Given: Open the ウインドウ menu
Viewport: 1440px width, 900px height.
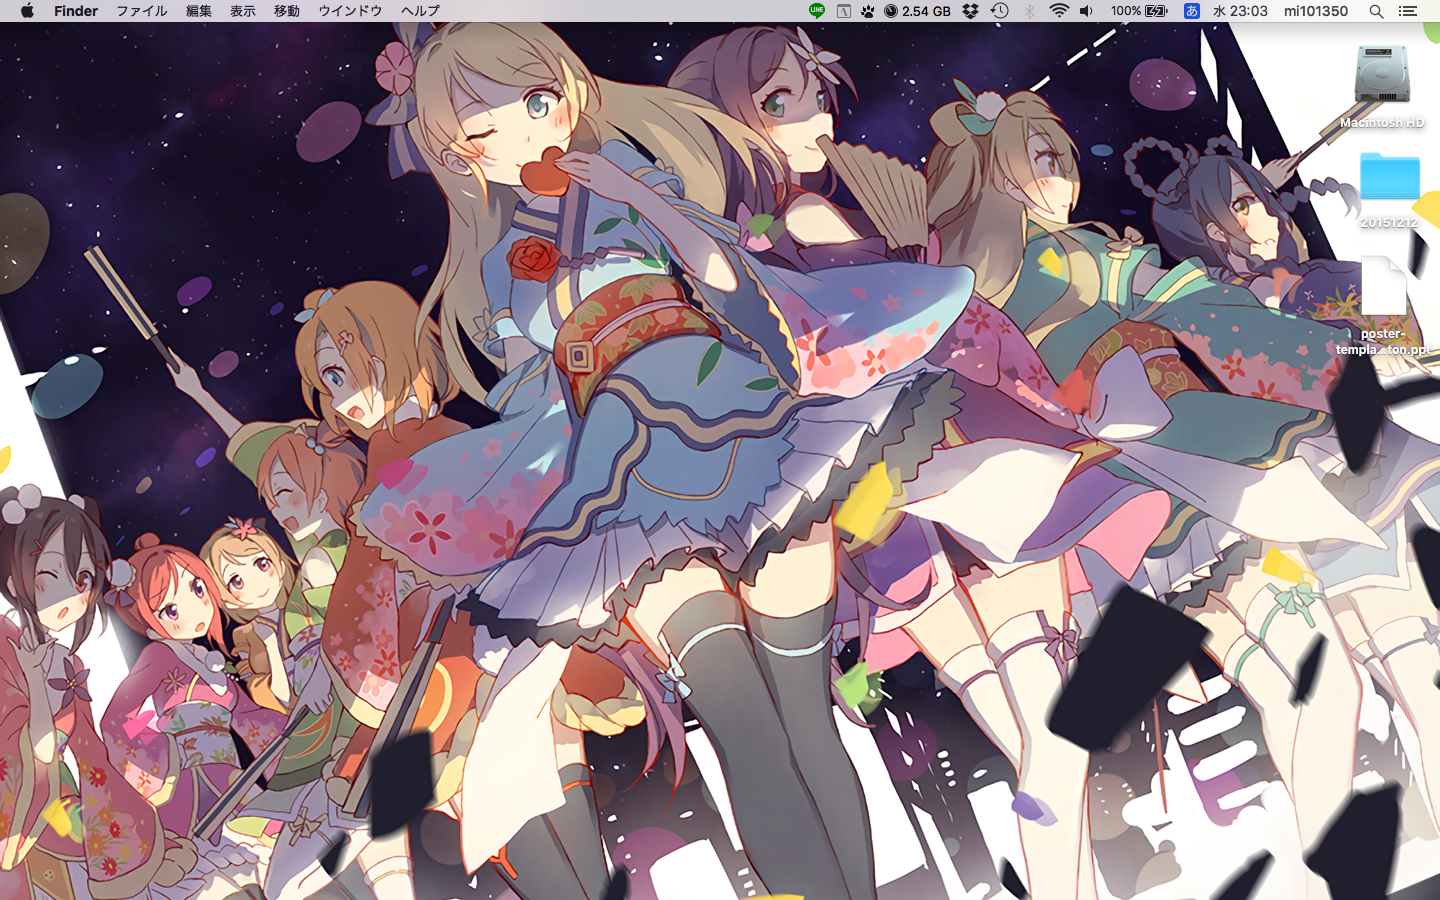Looking at the screenshot, I should tap(350, 11).
